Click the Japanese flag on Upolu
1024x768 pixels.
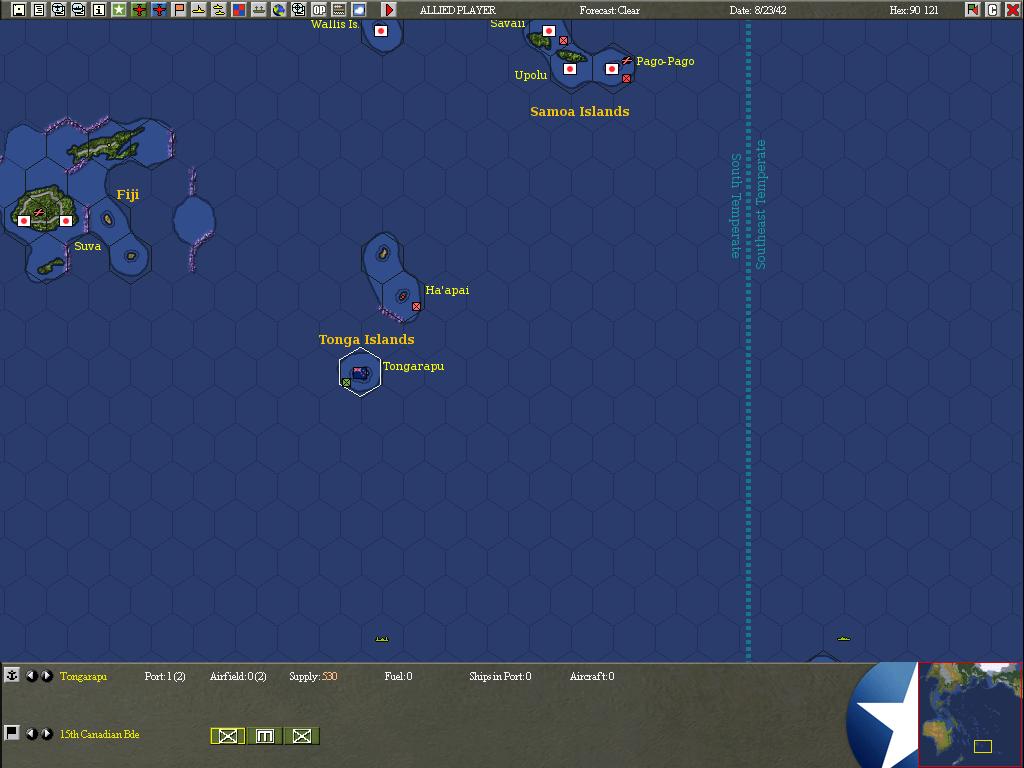569,69
